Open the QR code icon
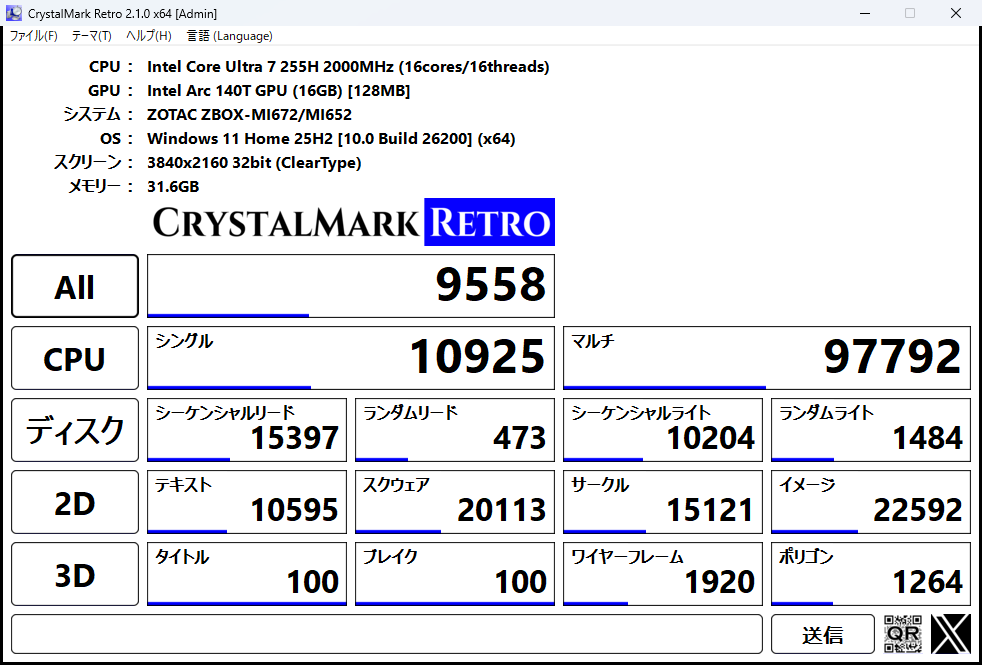This screenshot has width=982, height=665. pyautogui.click(x=904, y=634)
